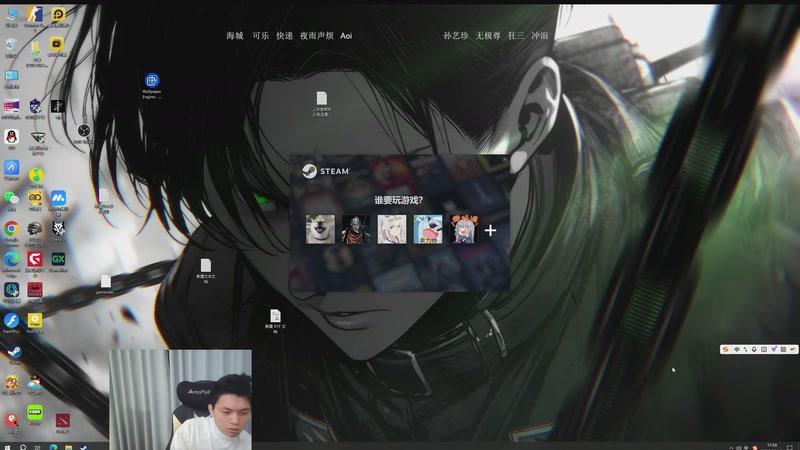800x450 pixels.
Task: Open the yellow PotPlayer desktop icon
Action: [x=35, y=323]
